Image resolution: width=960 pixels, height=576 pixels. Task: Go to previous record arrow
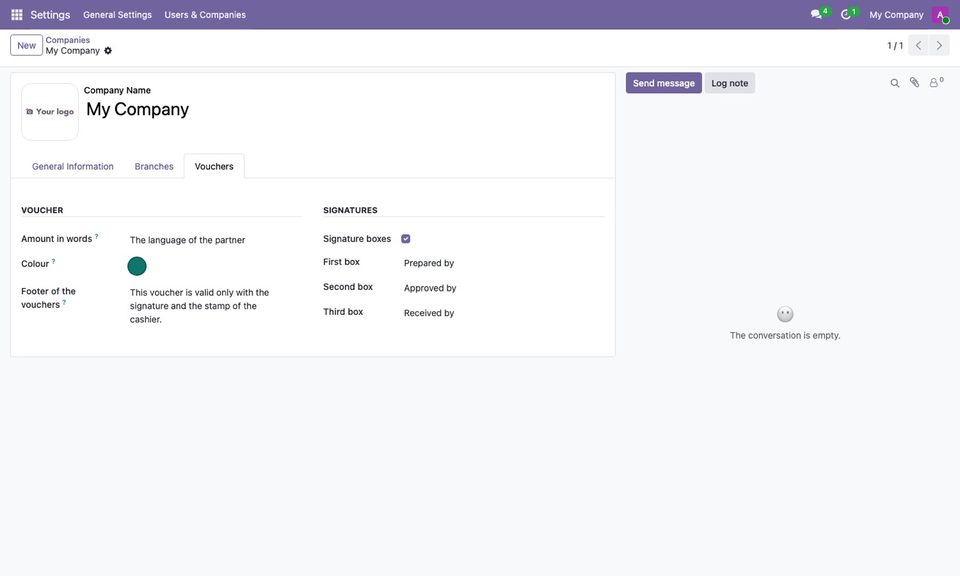[x=918, y=45]
